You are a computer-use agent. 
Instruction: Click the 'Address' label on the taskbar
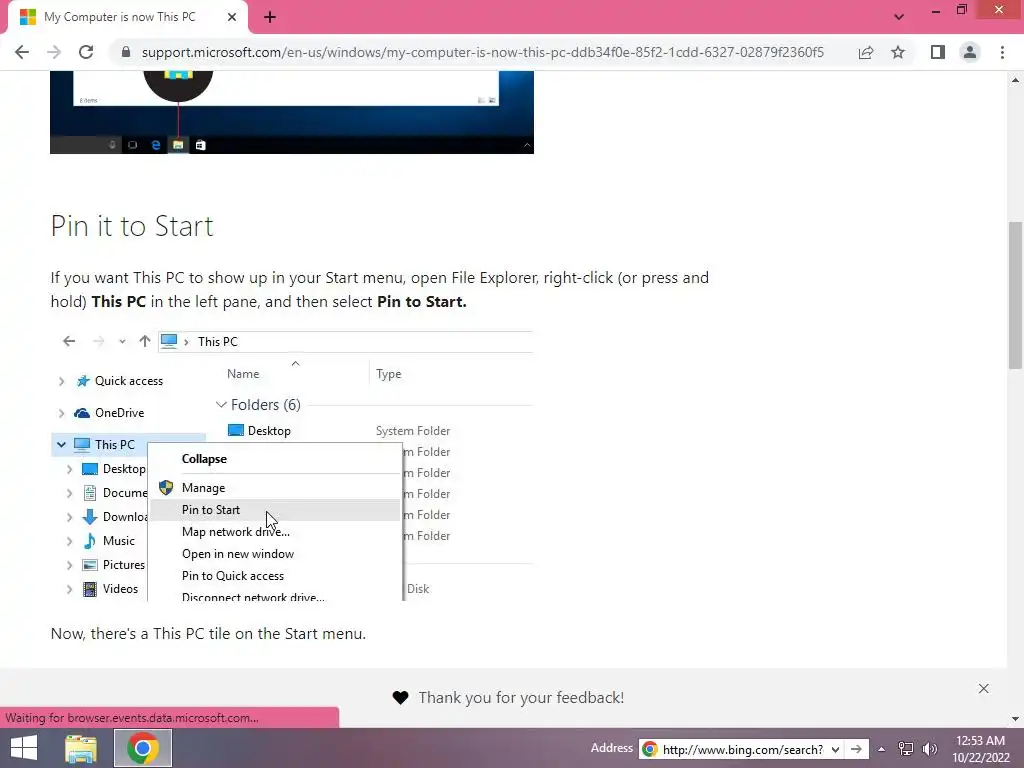coord(612,748)
